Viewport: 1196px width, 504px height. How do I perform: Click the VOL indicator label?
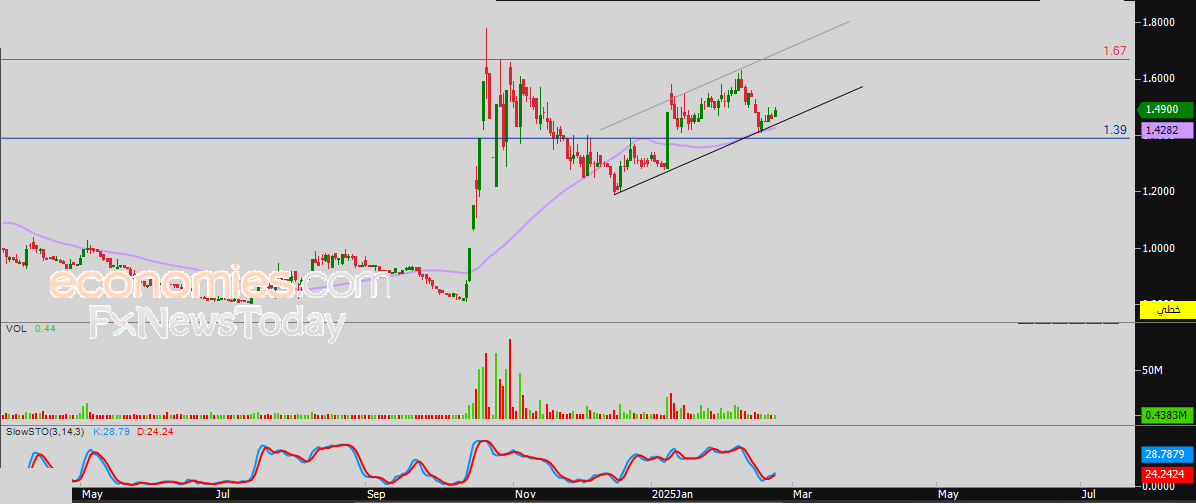point(16,329)
